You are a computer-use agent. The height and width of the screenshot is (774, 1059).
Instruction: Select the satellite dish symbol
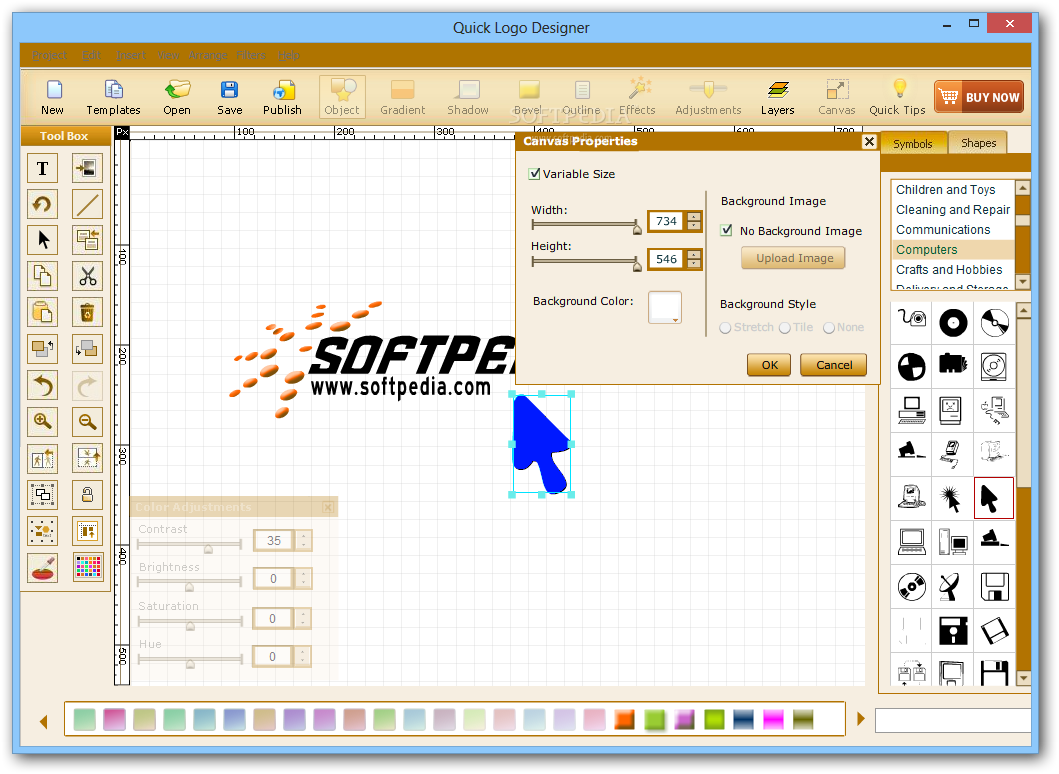(x=951, y=587)
